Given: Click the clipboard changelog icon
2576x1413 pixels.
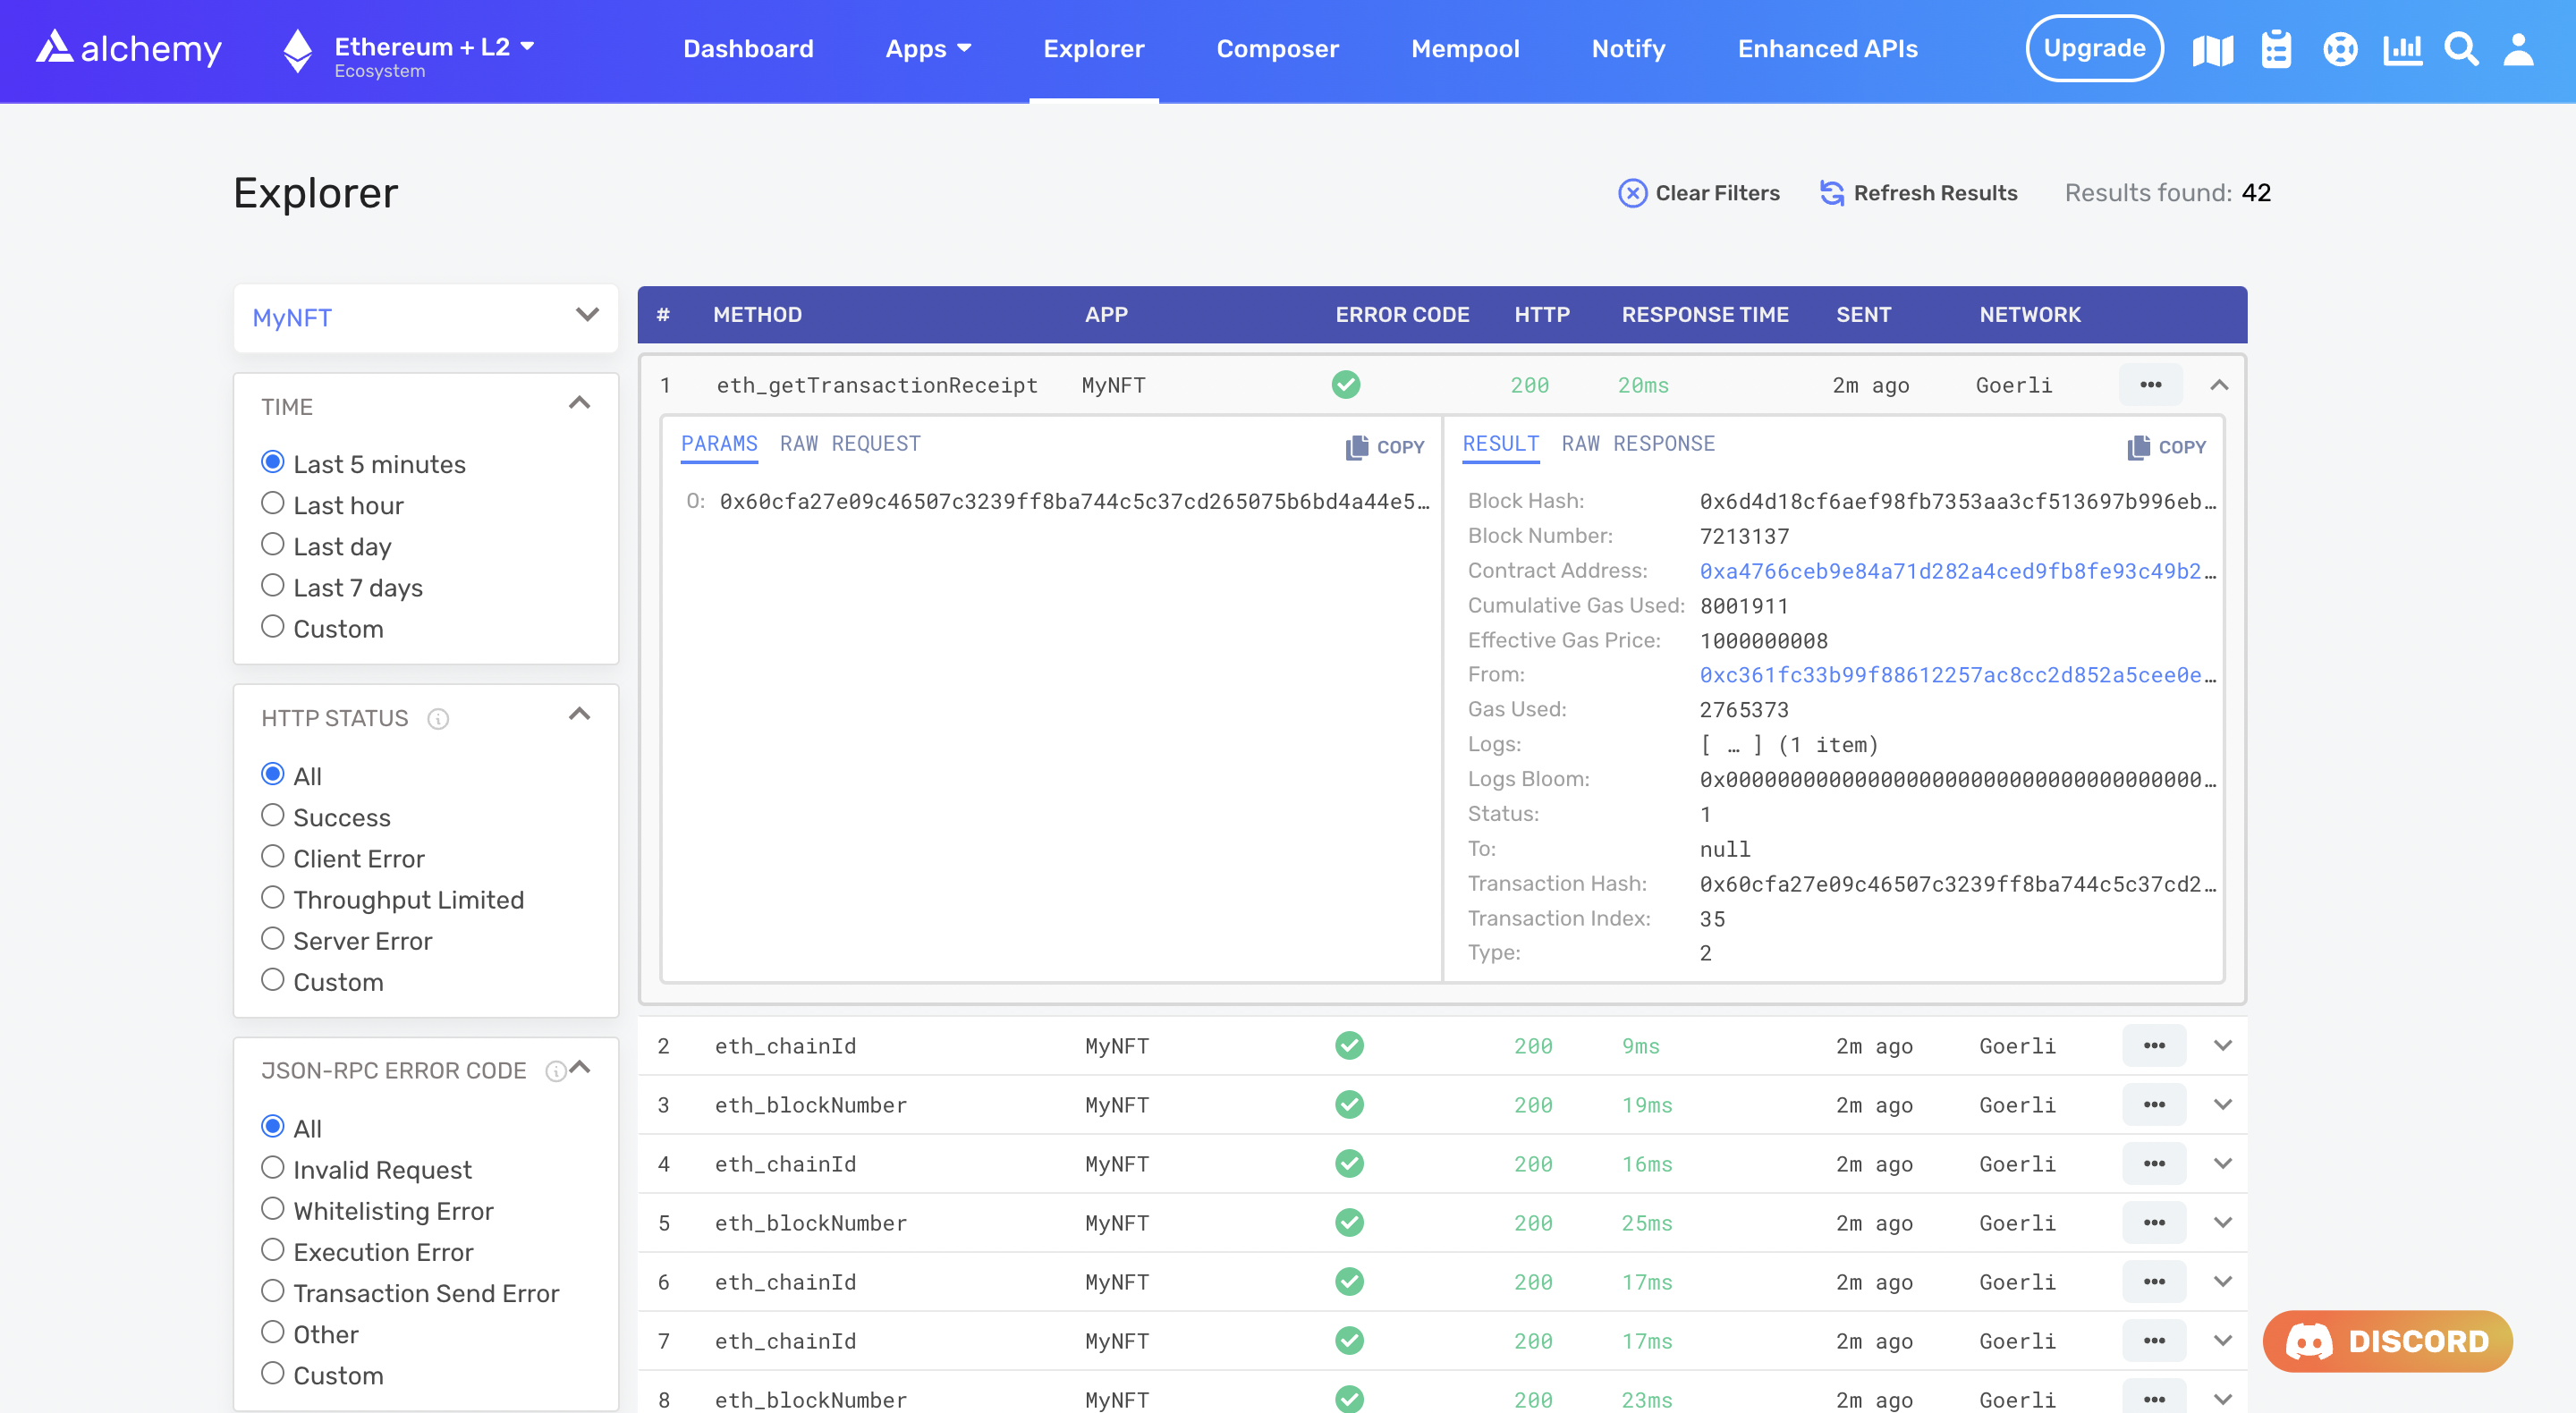Looking at the screenshot, I should (x=2276, y=49).
